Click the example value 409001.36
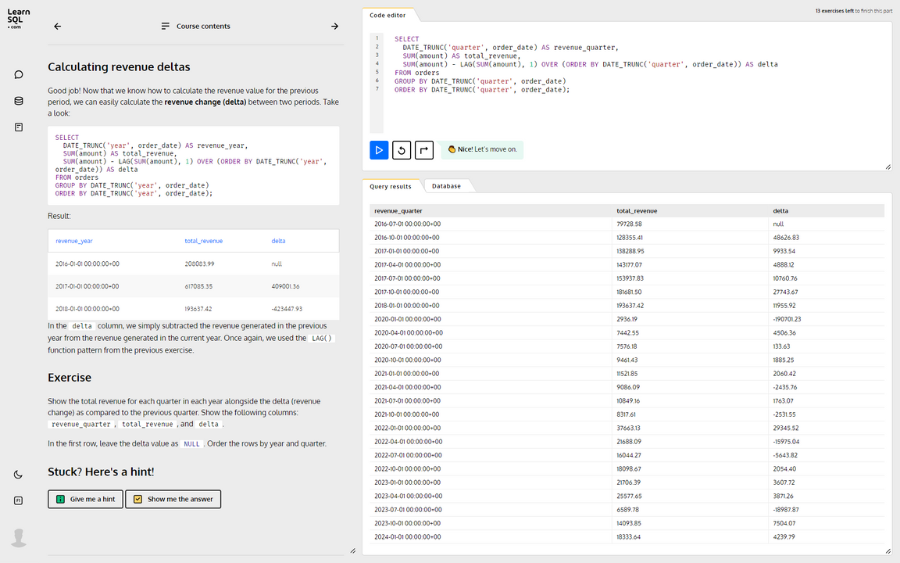The width and height of the screenshot is (900, 563). point(285,286)
